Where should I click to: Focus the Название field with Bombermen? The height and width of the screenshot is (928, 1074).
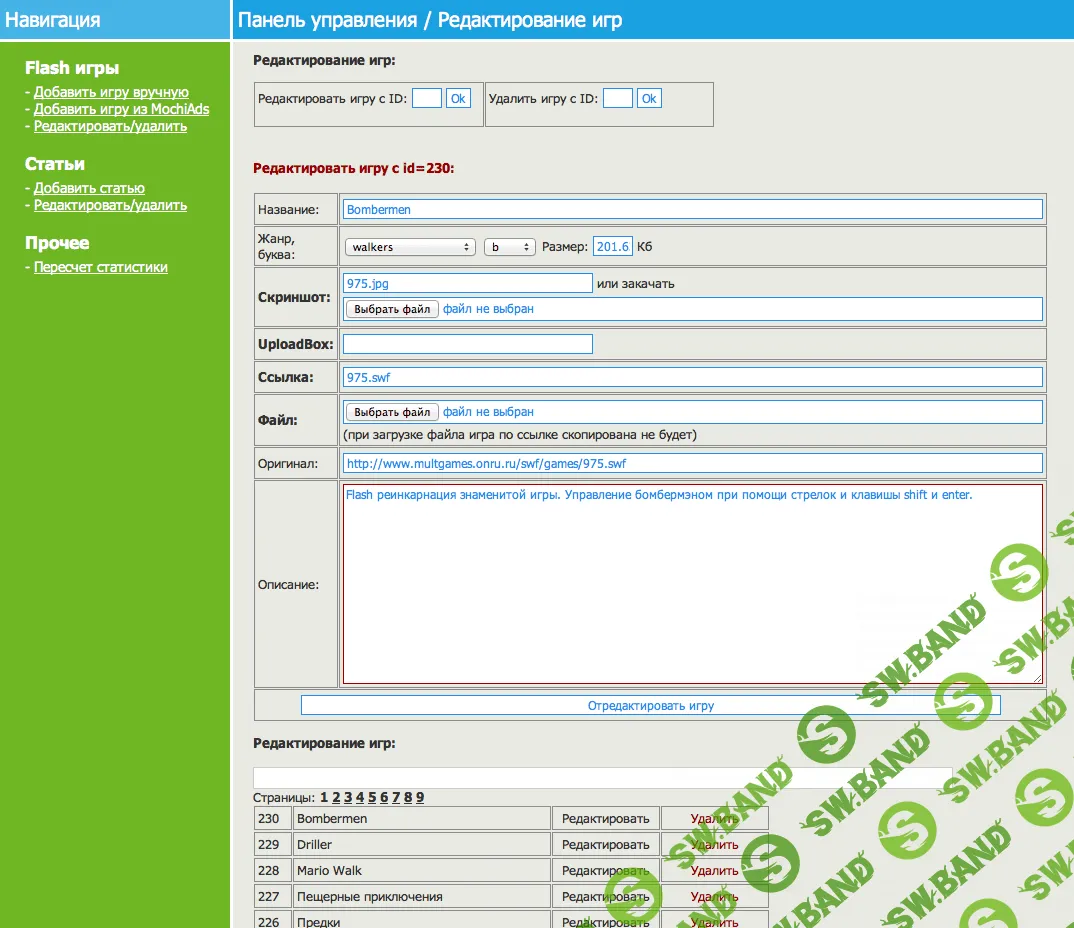click(692, 209)
